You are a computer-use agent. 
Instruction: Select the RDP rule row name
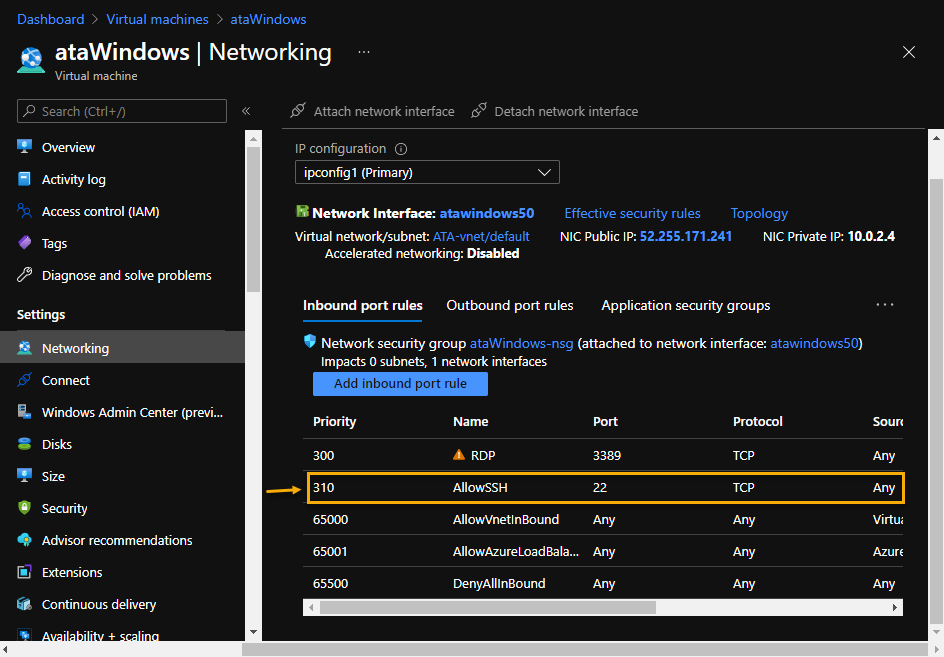(x=483, y=455)
